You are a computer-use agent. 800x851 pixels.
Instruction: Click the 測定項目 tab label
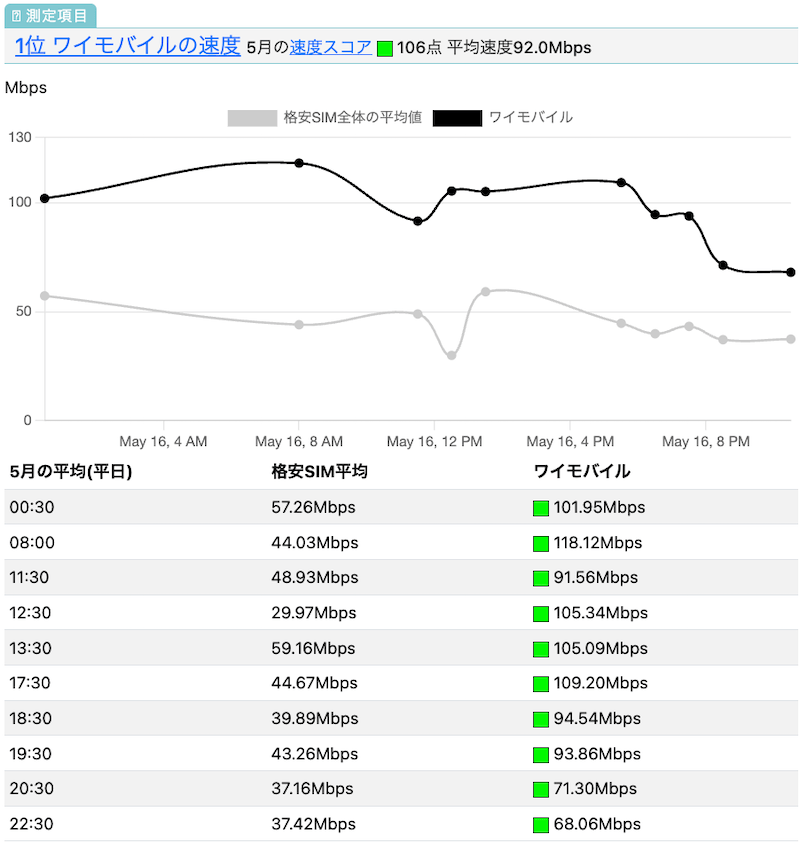[x=56, y=16]
